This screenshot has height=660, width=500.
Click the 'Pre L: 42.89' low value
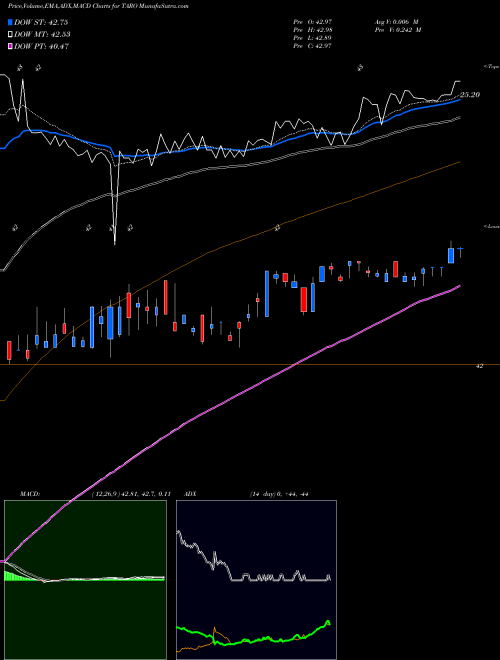pos(313,38)
